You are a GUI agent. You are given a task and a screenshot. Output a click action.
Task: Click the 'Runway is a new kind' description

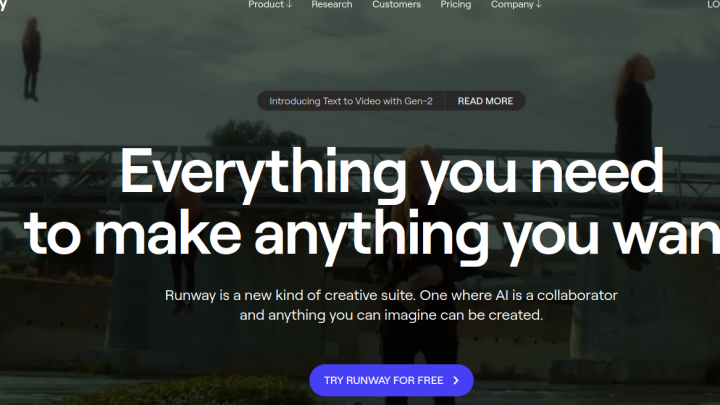pos(391,305)
